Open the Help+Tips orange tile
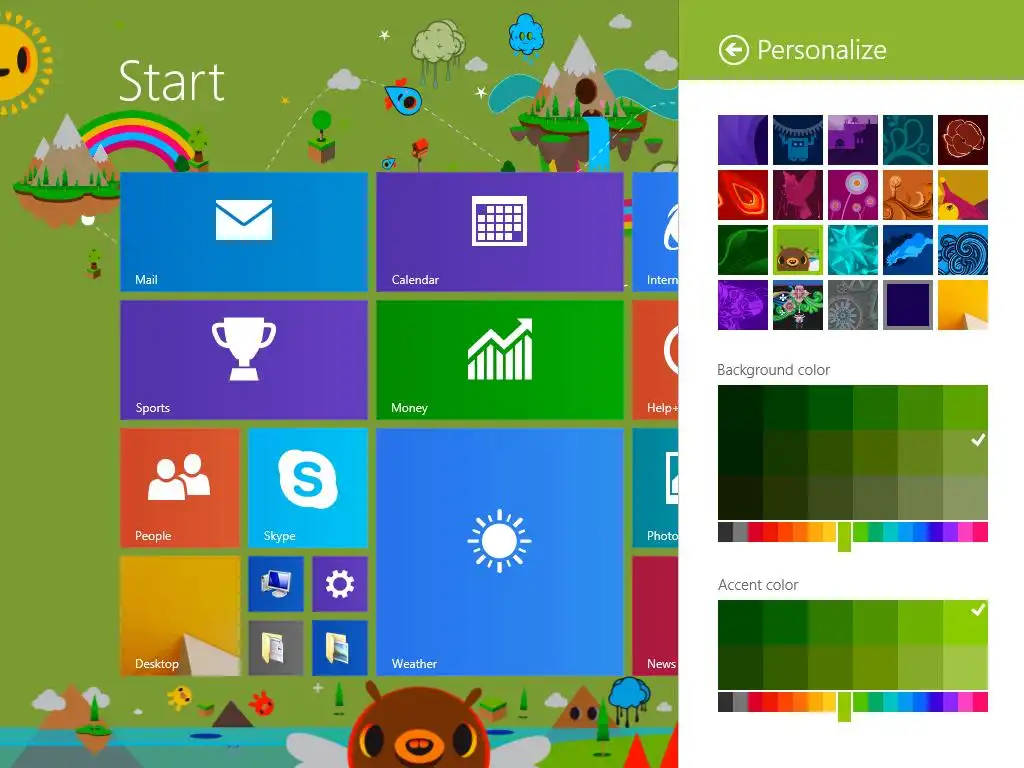The image size is (1024, 768). click(x=656, y=360)
